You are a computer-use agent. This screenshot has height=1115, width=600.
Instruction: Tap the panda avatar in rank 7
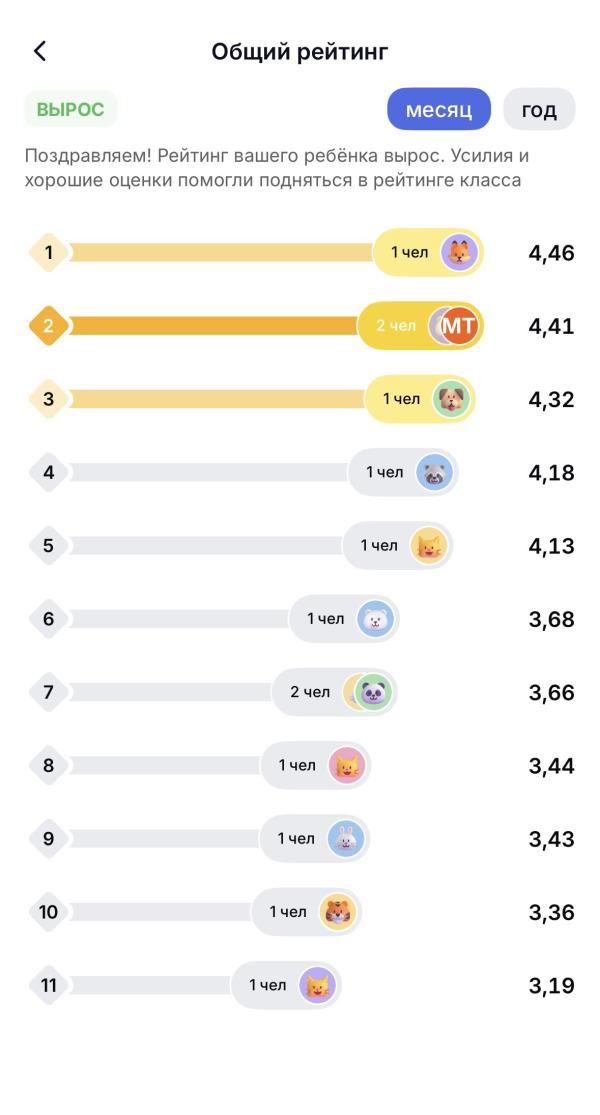tap(373, 692)
